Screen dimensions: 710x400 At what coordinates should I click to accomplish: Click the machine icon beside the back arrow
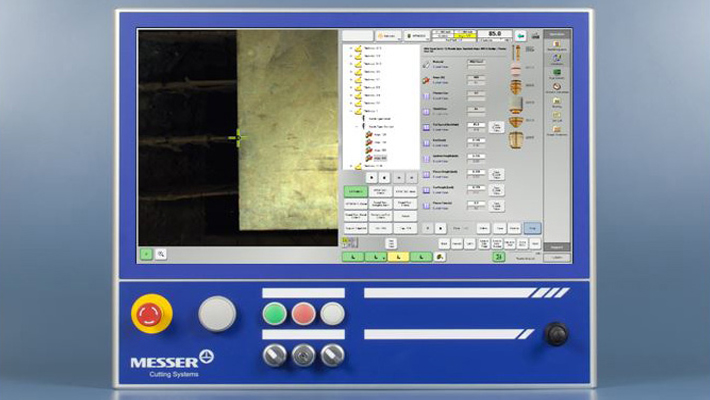click(536, 35)
